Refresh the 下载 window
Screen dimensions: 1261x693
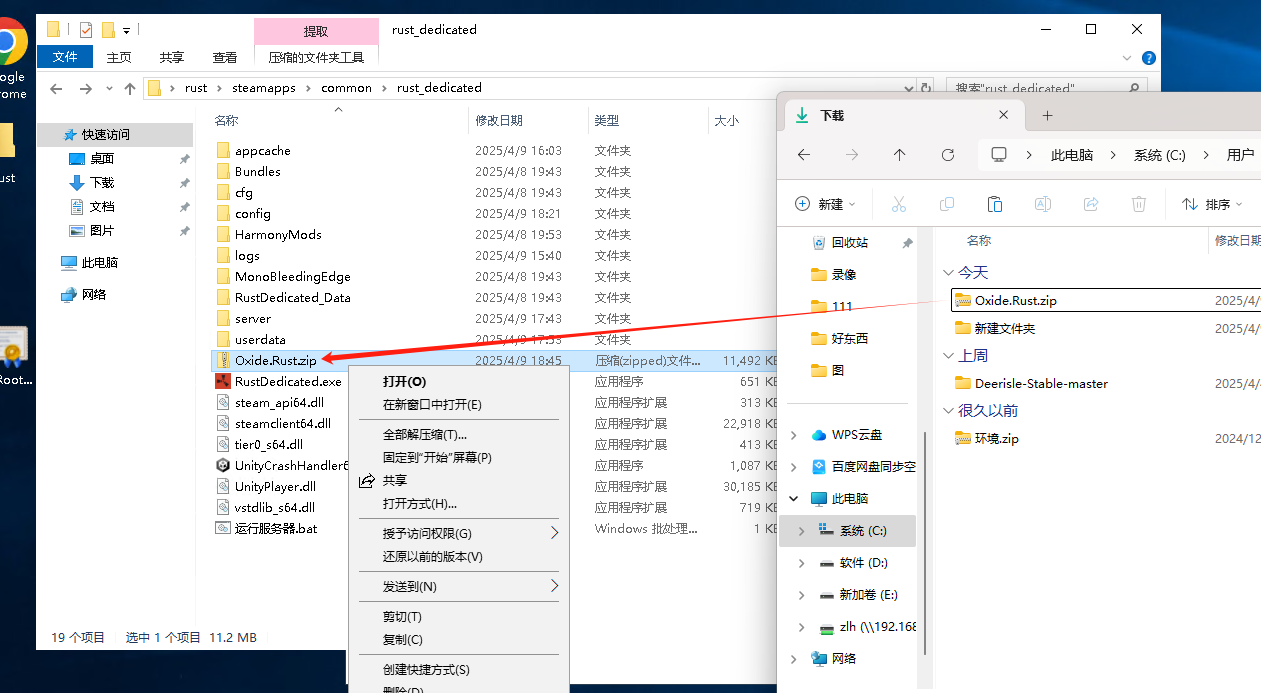pyautogui.click(x=948, y=155)
